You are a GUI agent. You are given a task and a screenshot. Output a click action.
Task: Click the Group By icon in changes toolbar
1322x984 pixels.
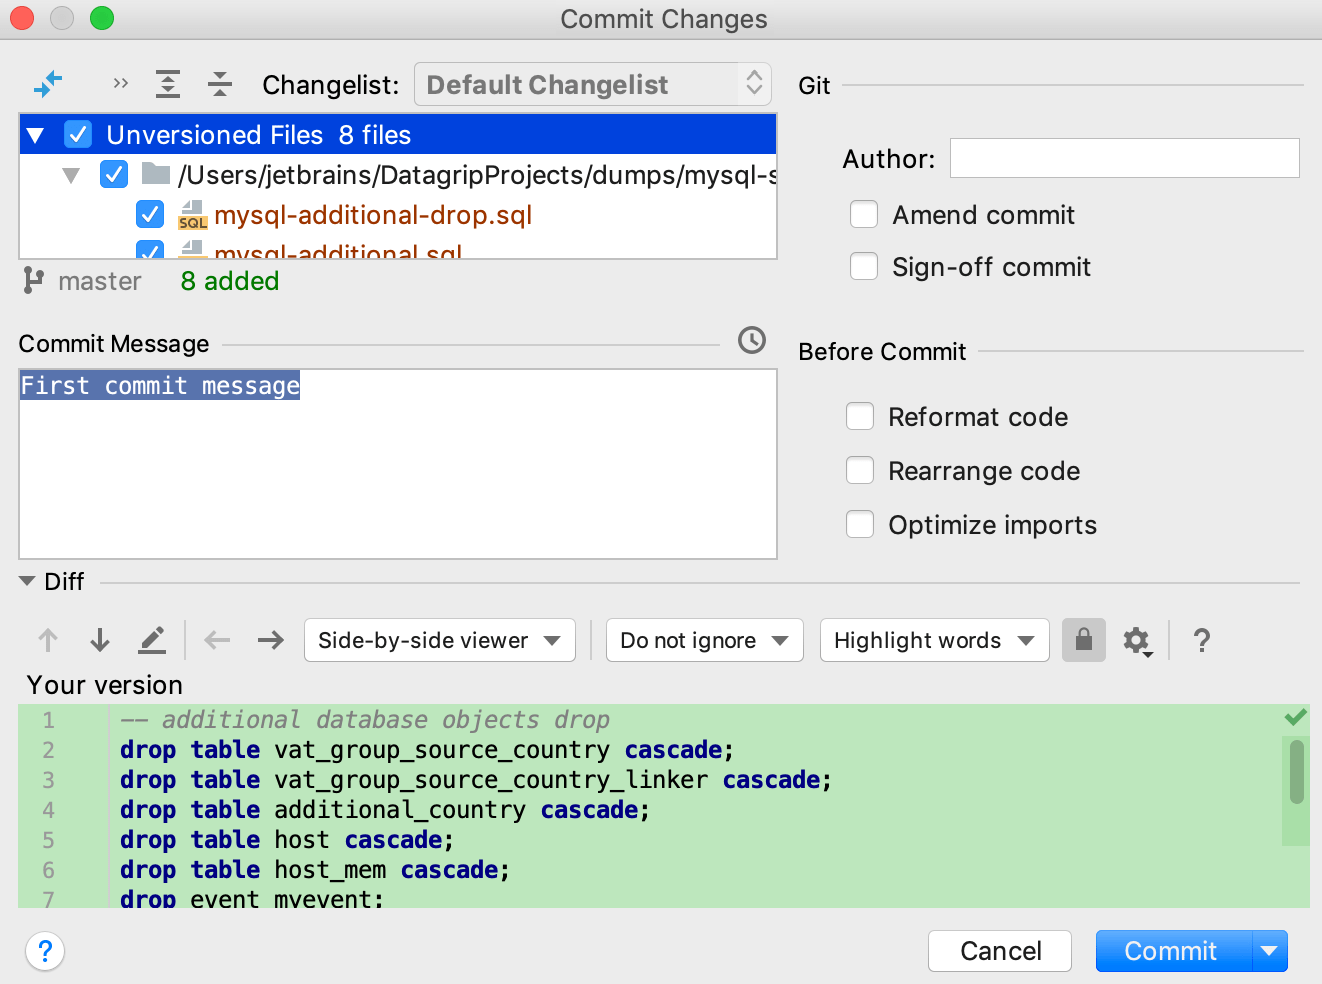coord(48,84)
